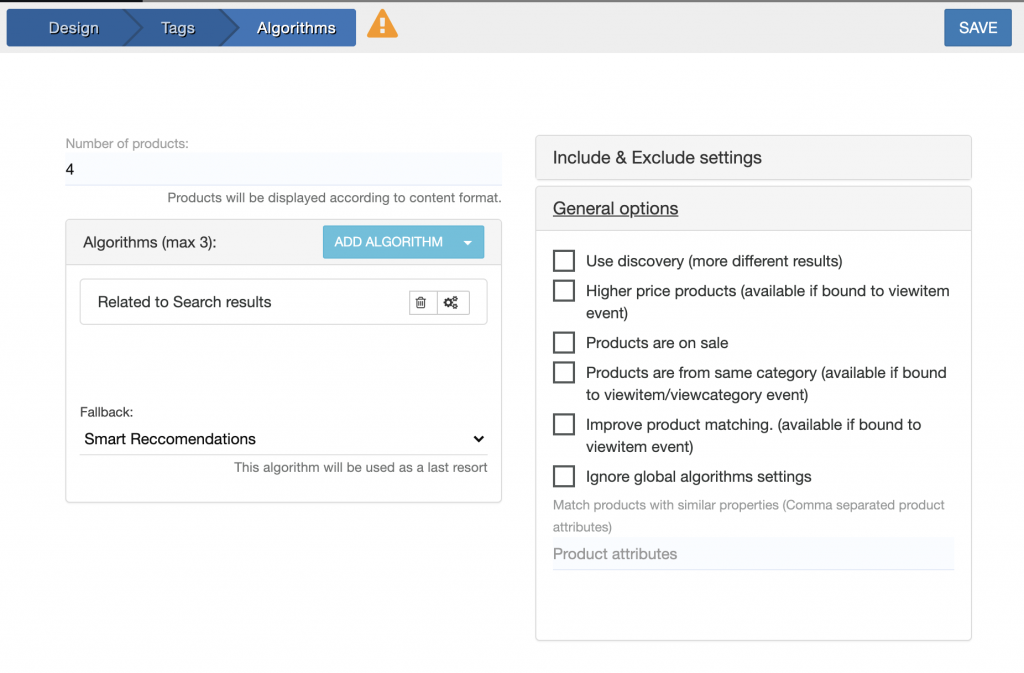
Task: Open settings gears for Related to Search results
Action: [451, 302]
